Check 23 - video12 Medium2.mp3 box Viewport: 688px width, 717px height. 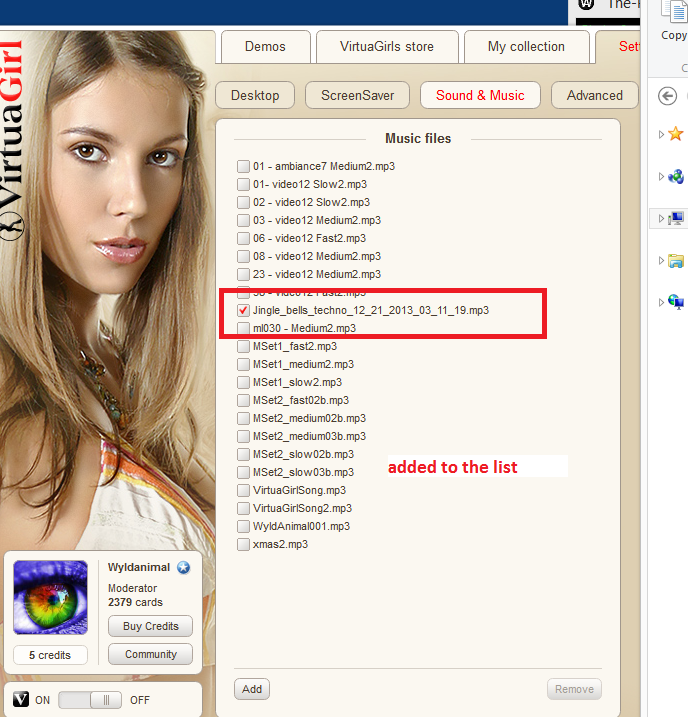pos(243,274)
